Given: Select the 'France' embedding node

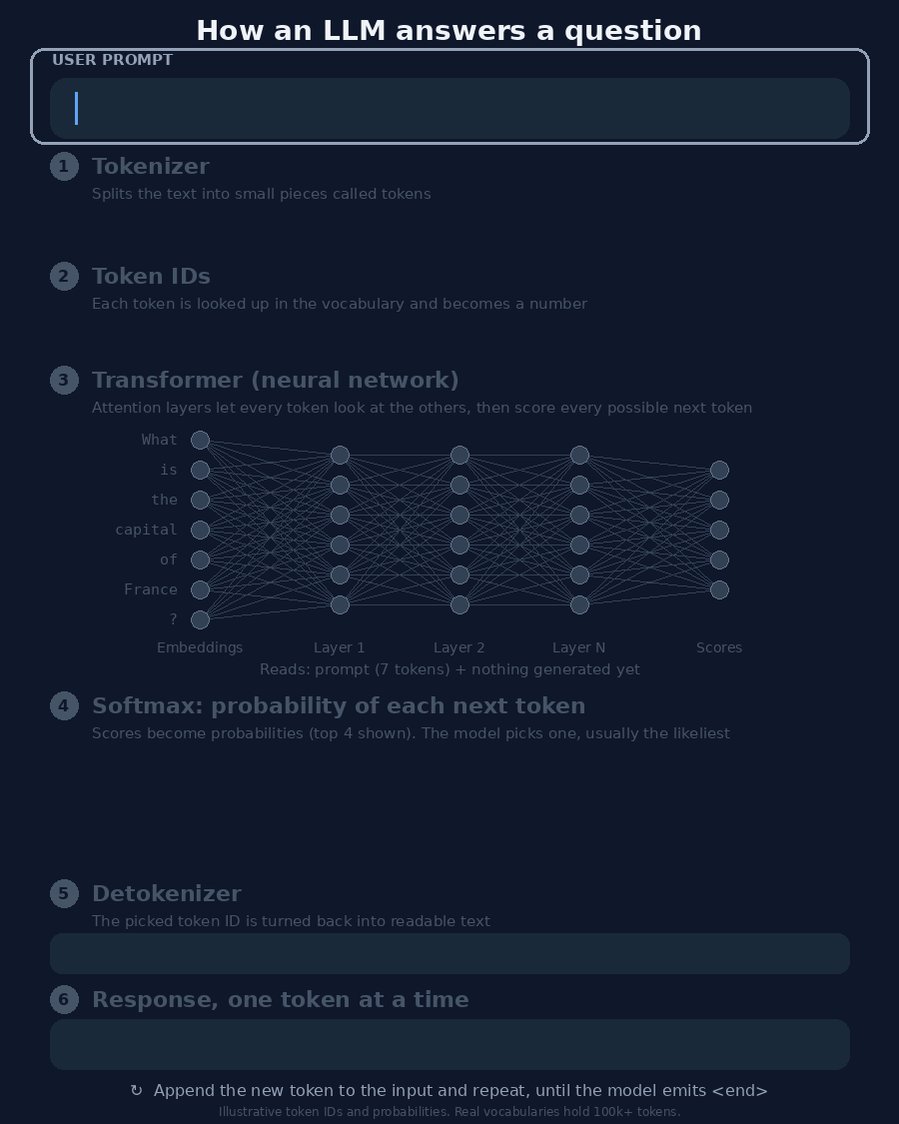Looking at the screenshot, I should (200, 590).
